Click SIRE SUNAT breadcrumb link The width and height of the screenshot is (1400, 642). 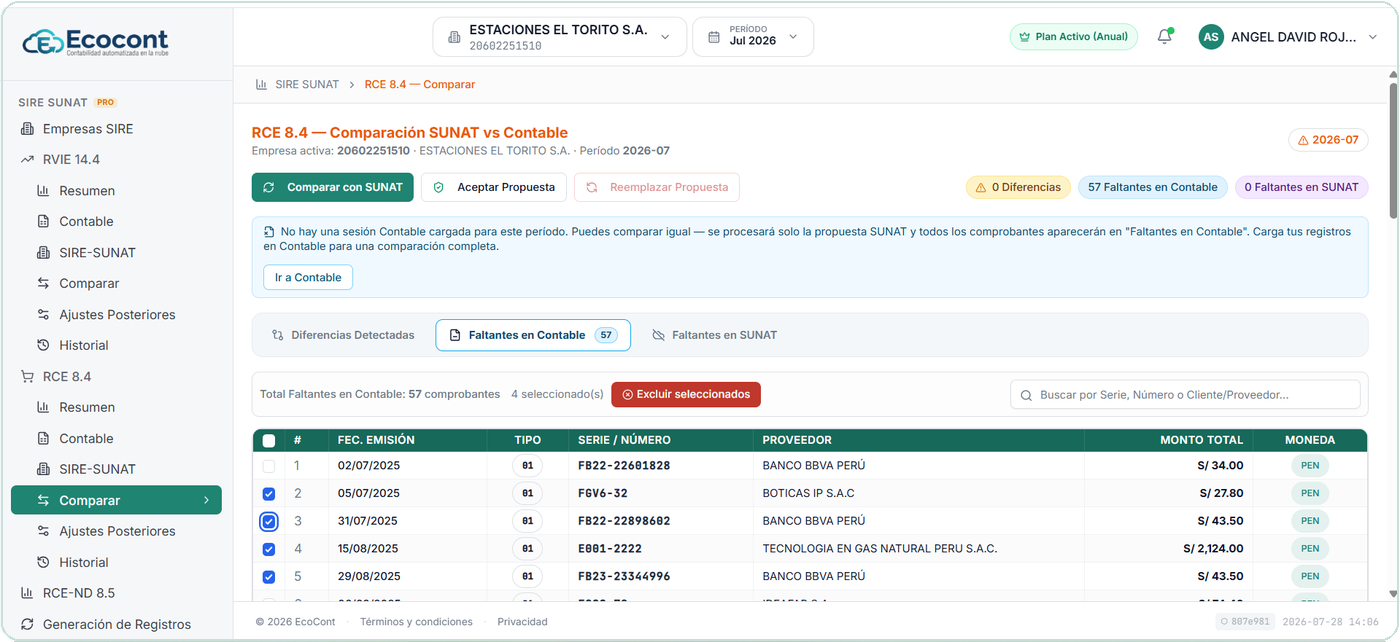pos(307,84)
